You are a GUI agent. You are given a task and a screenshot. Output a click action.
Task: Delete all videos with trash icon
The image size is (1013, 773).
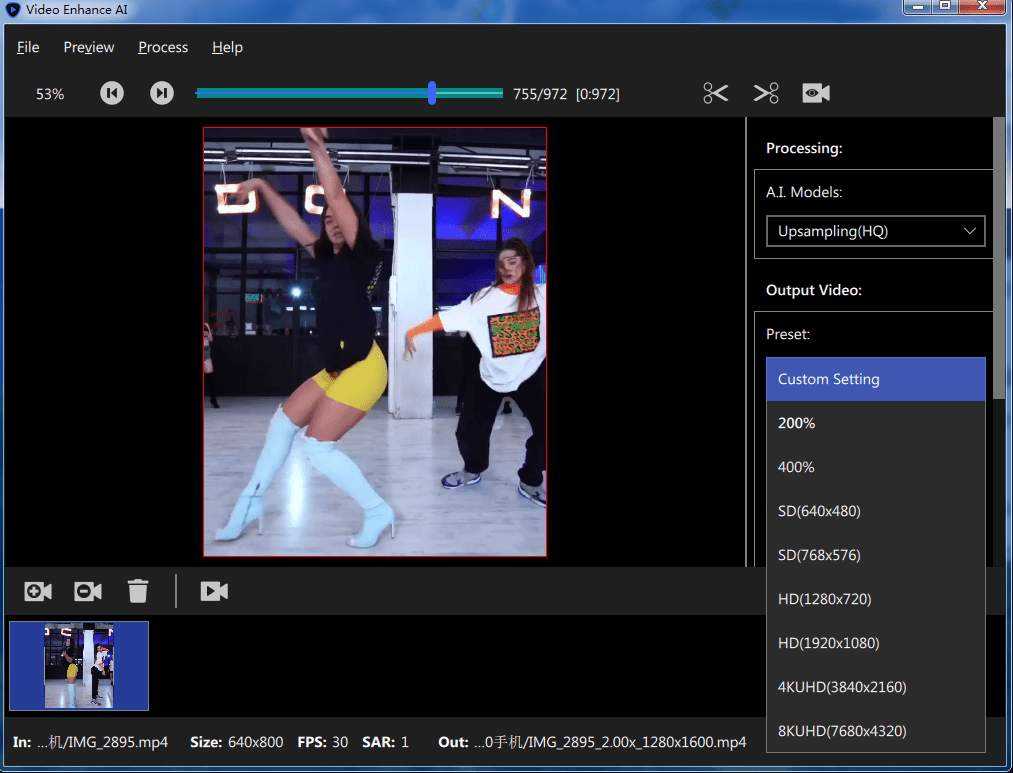pos(138,591)
